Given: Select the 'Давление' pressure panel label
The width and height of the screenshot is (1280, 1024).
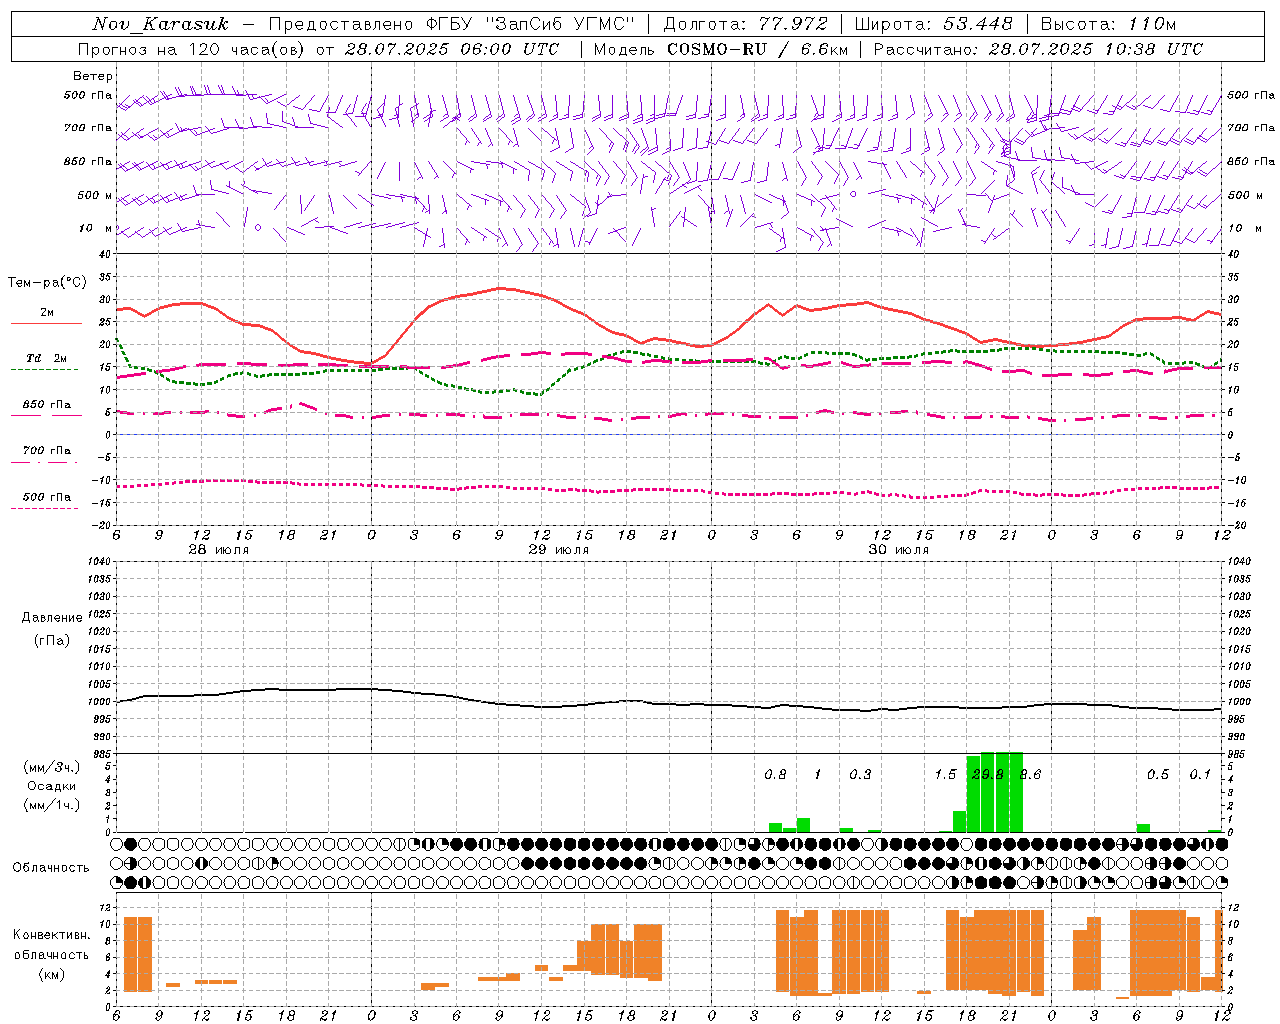Looking at the screenshot, I should tap(52, 618).
